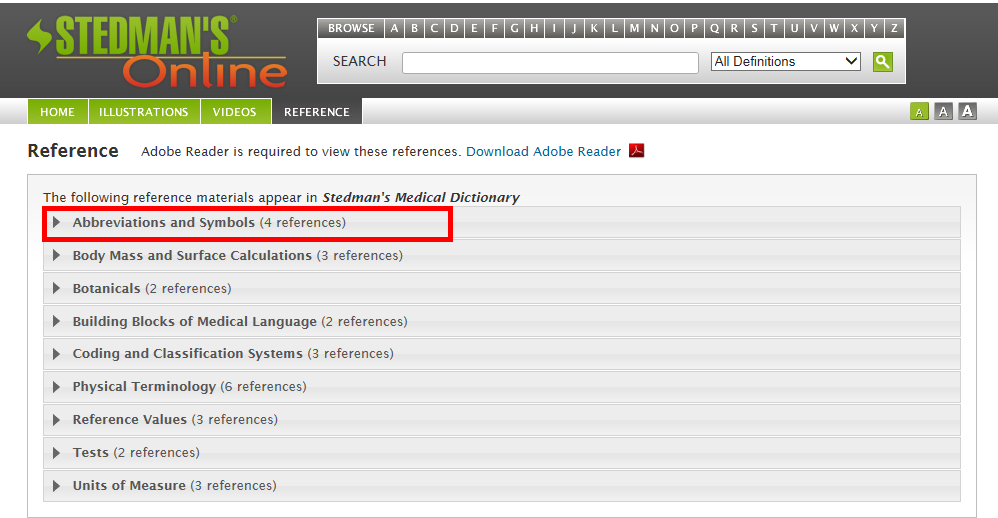998x518 pixels.
Task: Click the Adobe PDF icon
Action: click(636, 151)
